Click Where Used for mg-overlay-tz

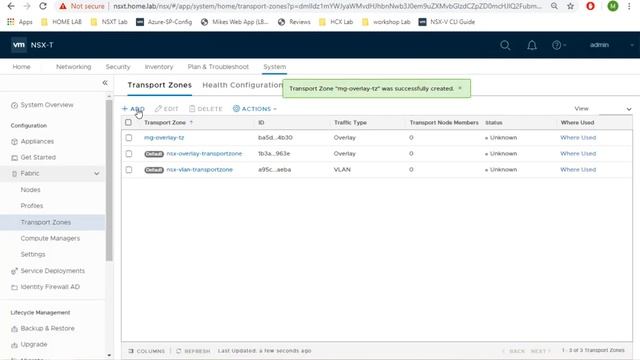(578, 138)
